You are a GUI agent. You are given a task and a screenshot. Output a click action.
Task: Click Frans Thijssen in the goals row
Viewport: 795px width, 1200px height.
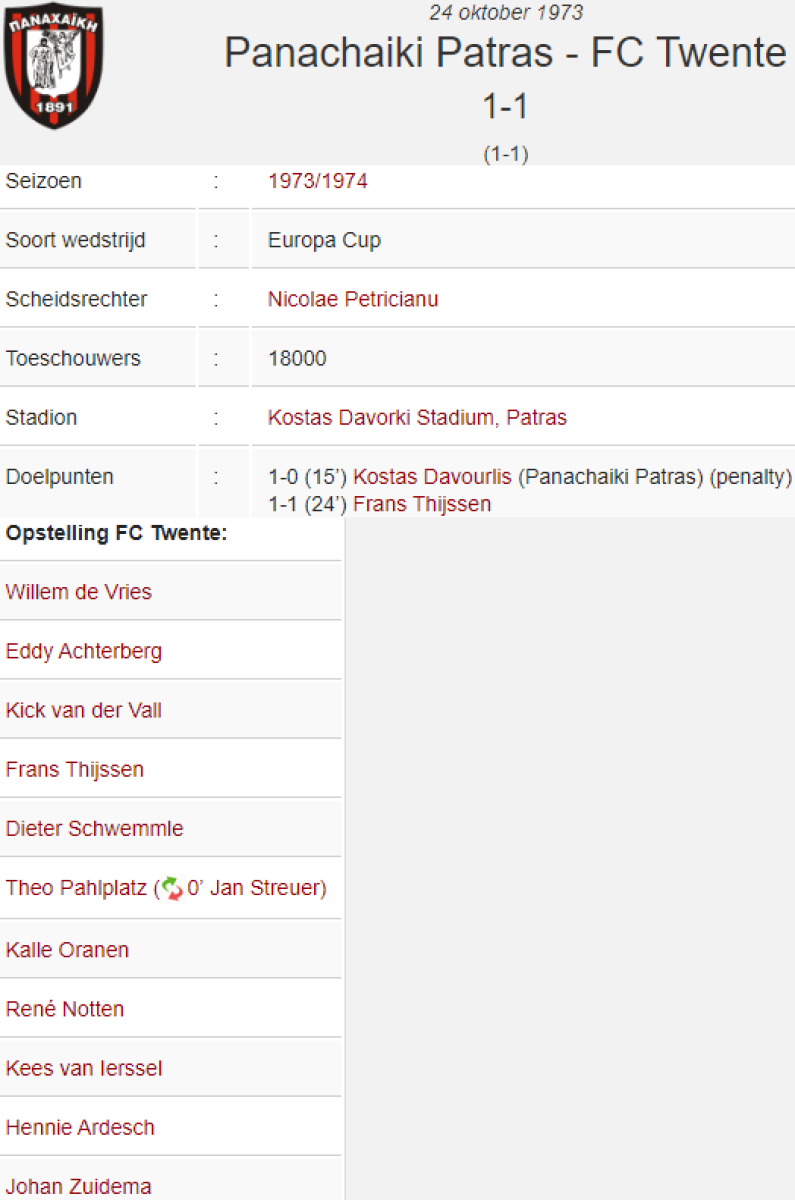click(x=422, y=504)
